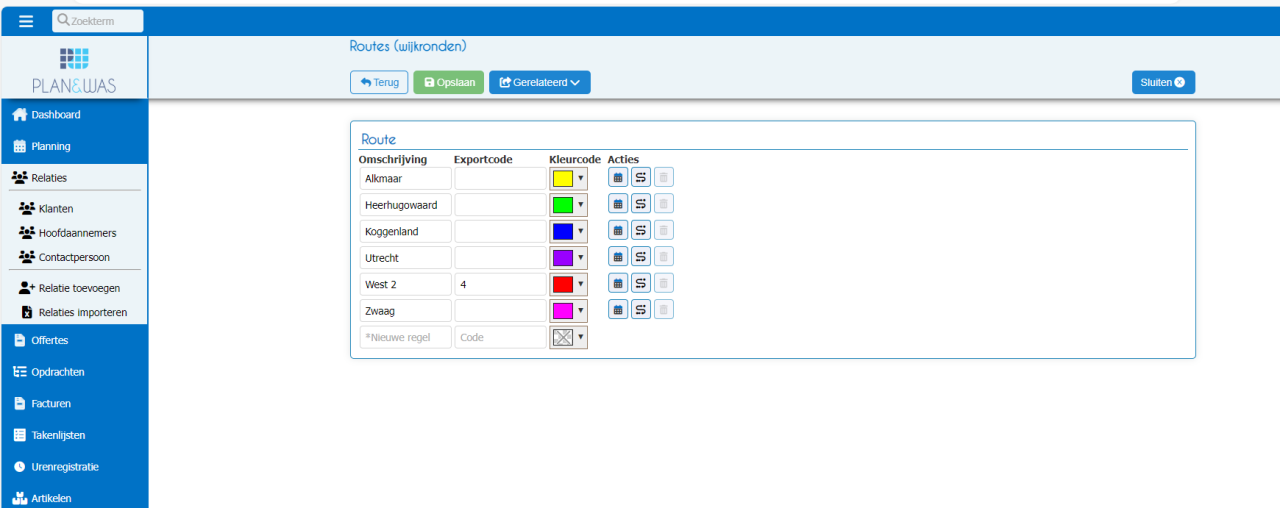Edit the West 2 description field
This screenshot has height=508, width=1280.
point(405,284)
